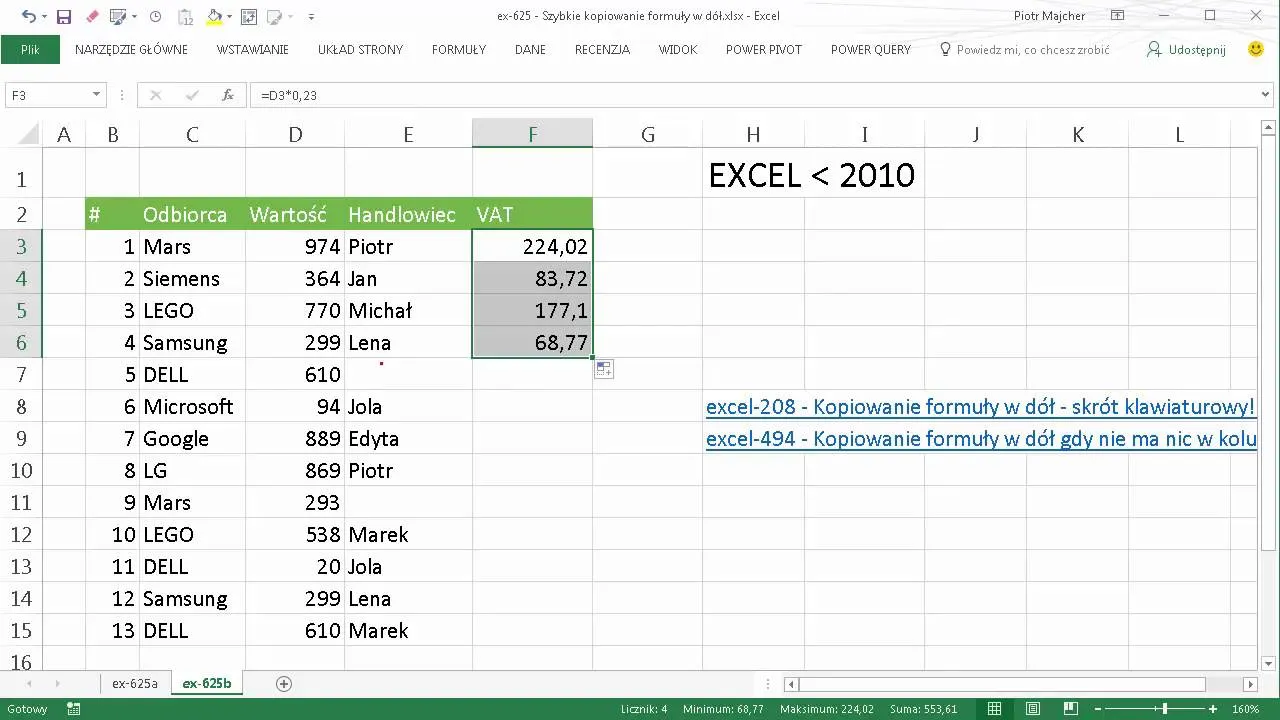1280x720 pixels.
Task: Switch to the FORMUŁY ribbon tab
Action: 458,49
